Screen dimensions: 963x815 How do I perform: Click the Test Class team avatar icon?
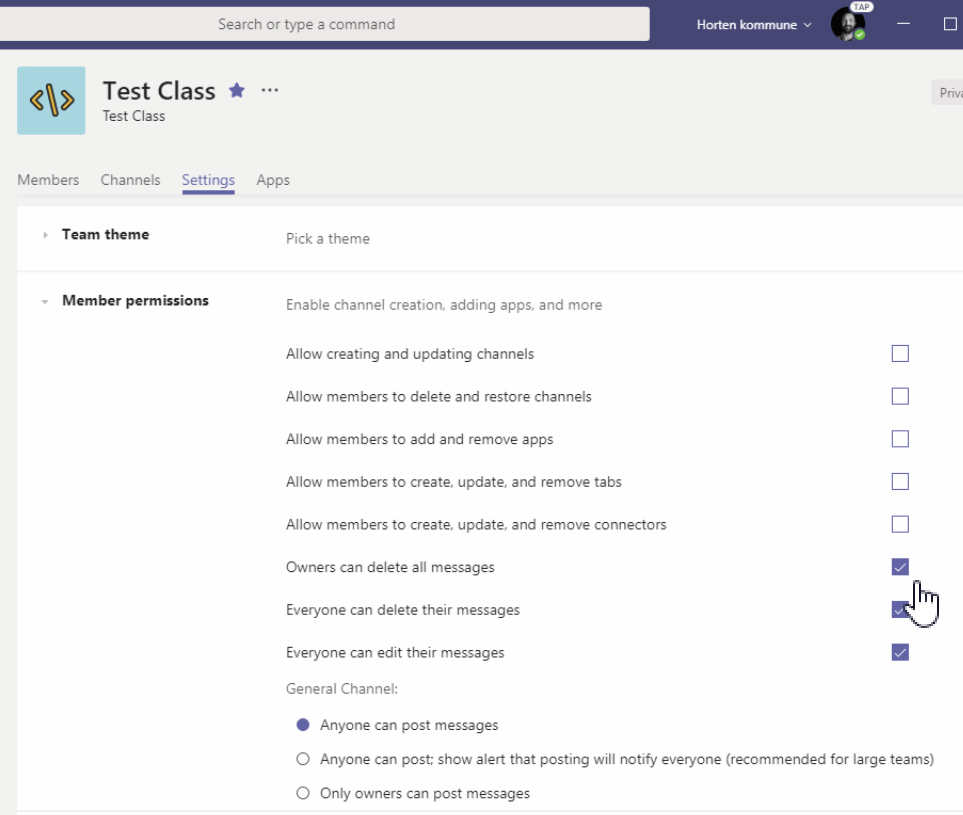51,100
